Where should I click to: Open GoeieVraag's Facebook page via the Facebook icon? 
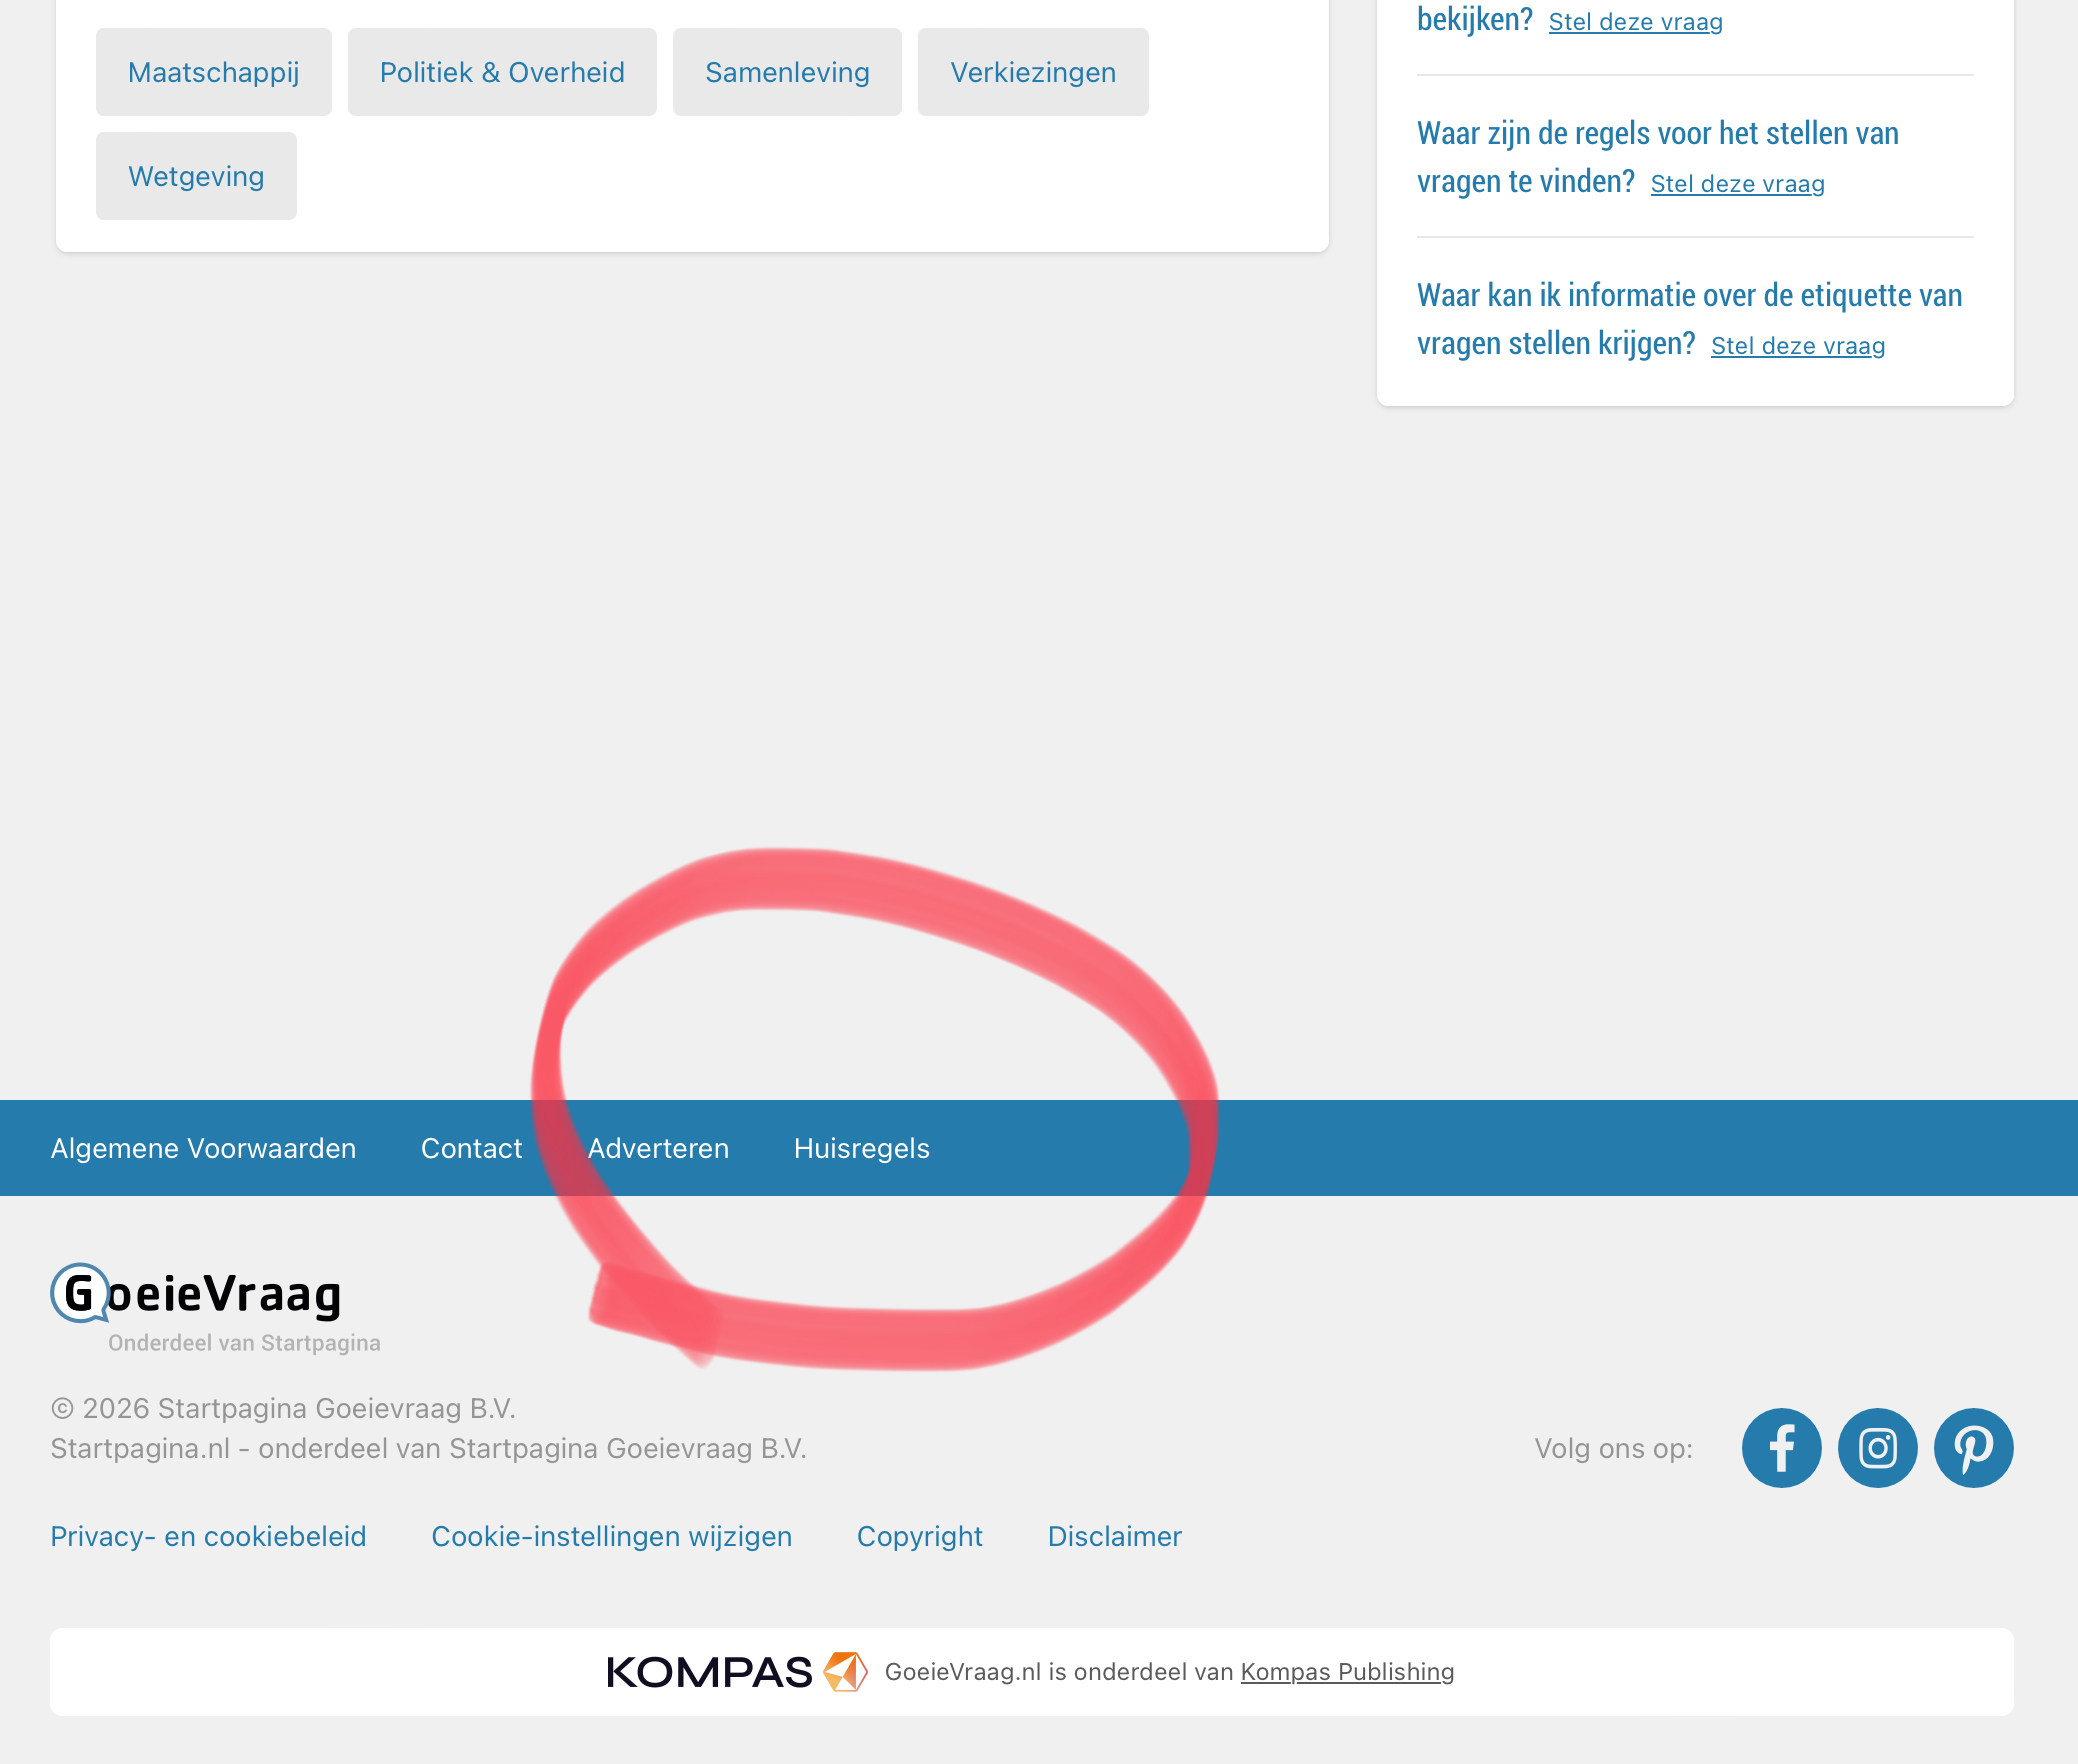click(x=1781, y=1447)
